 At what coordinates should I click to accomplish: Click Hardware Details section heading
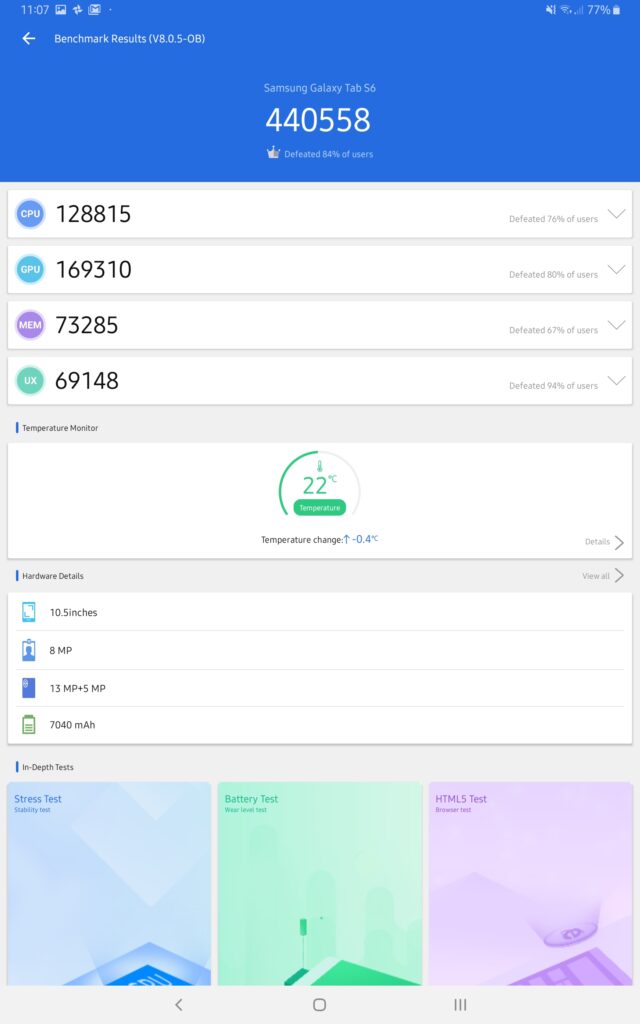tap(53, 576)
